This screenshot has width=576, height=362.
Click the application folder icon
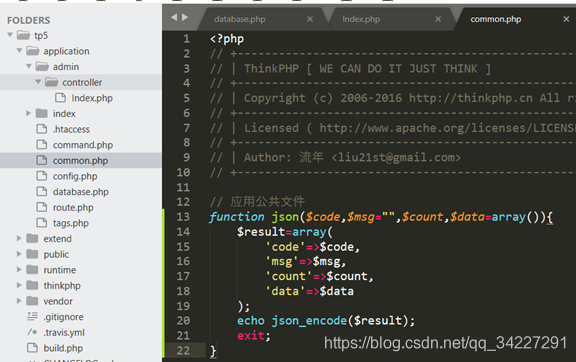click(x=33, y=51)
